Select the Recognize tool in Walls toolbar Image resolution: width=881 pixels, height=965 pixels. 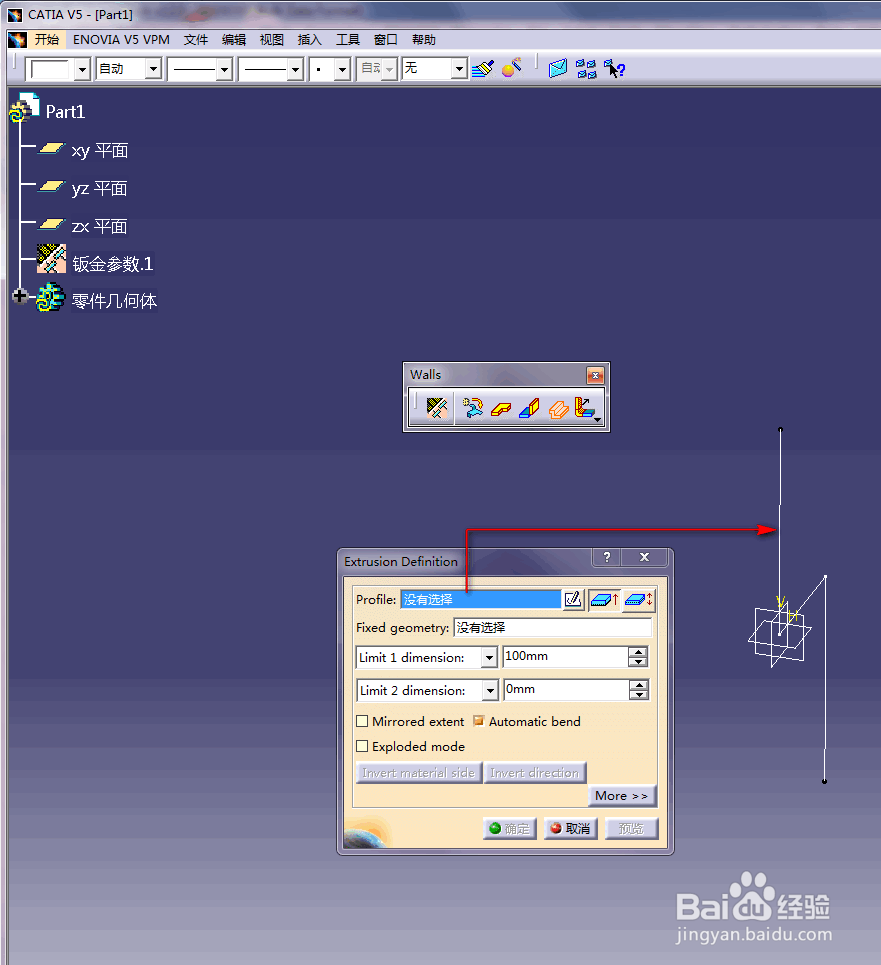click(x=472, y=407)
